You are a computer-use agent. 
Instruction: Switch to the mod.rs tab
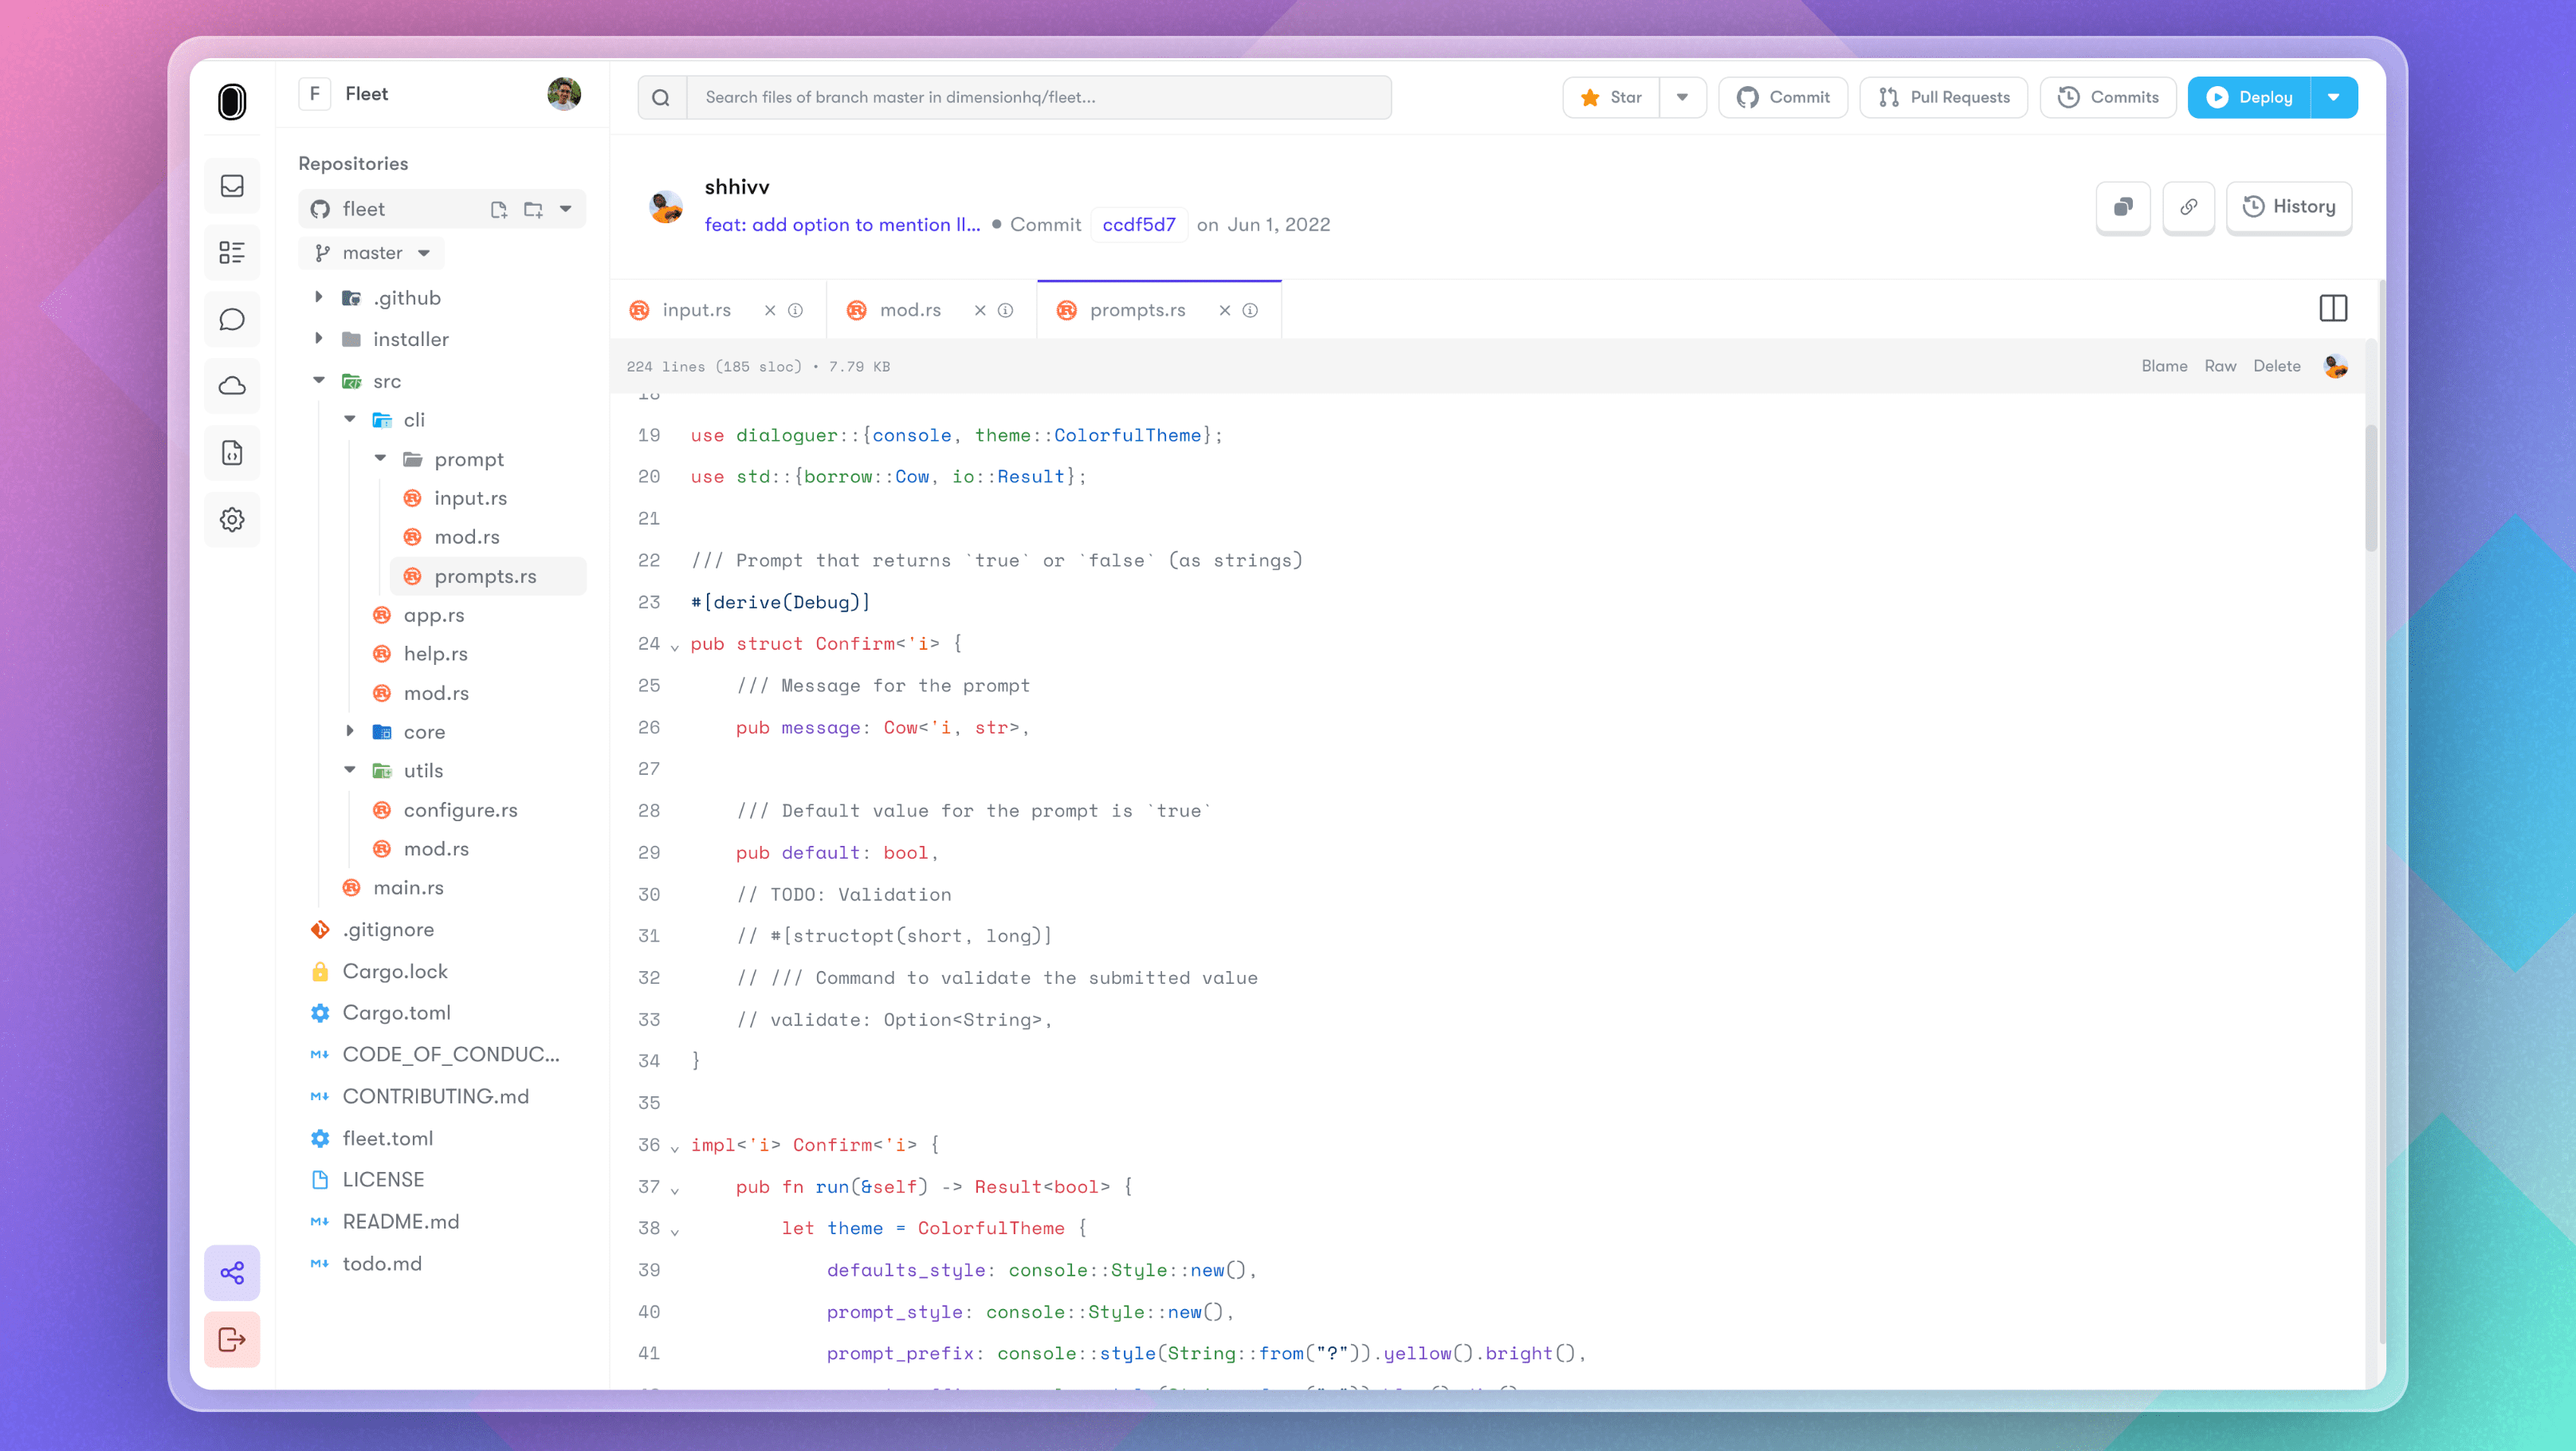coord(908,309)
